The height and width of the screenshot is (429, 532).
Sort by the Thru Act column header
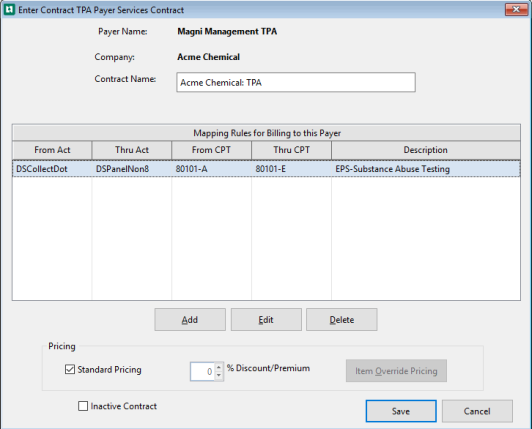point(132,150)
